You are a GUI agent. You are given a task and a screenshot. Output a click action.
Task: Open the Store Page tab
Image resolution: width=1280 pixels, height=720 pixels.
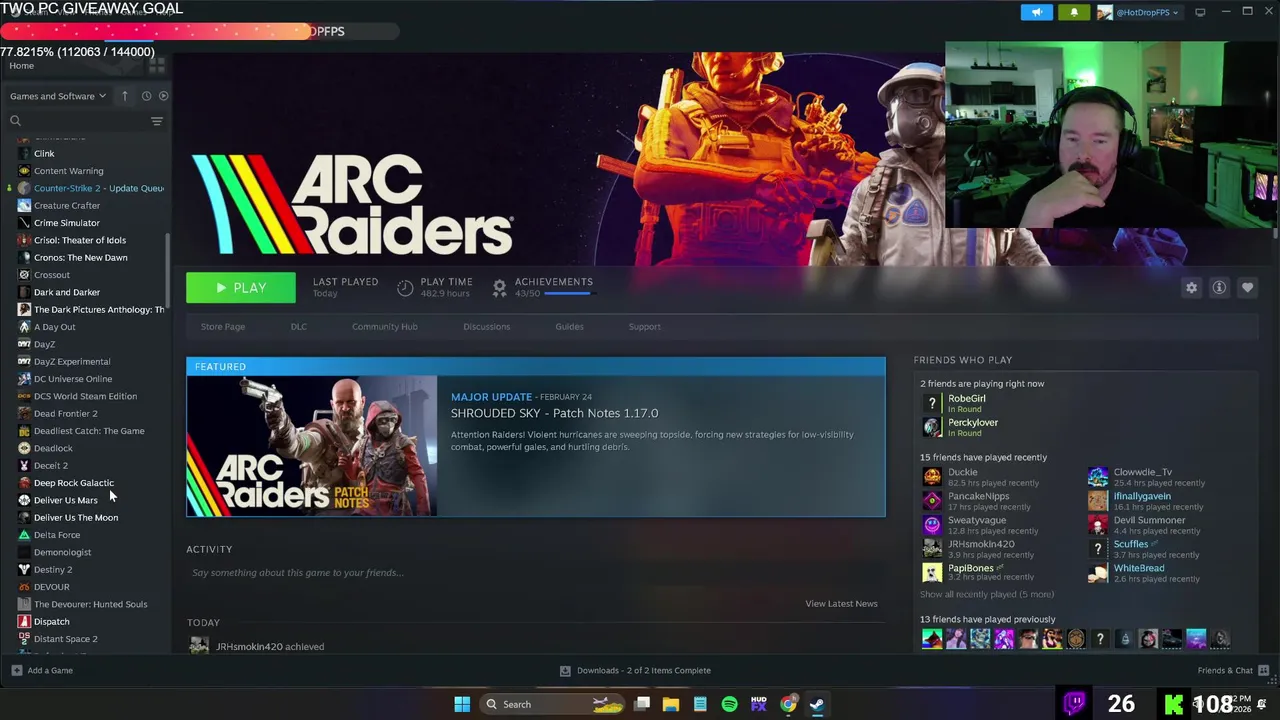pyautogui.click(x=222, y=326)
